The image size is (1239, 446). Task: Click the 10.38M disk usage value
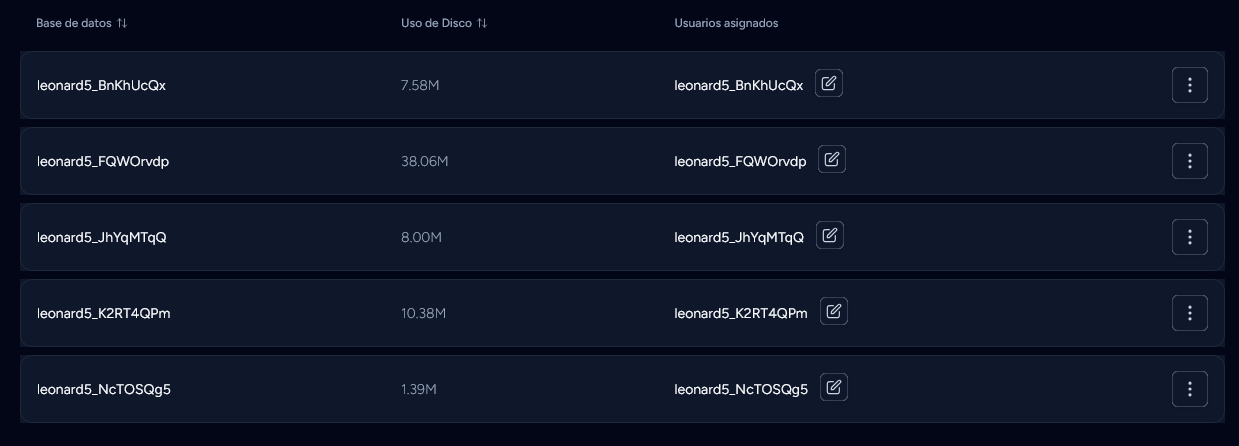click(x=423, y=313)
